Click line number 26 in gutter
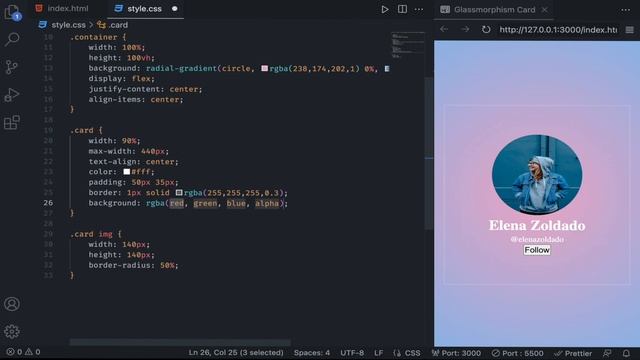Viewport: 640px width, 360px height. pyautogui.click(x=48, y=203)
